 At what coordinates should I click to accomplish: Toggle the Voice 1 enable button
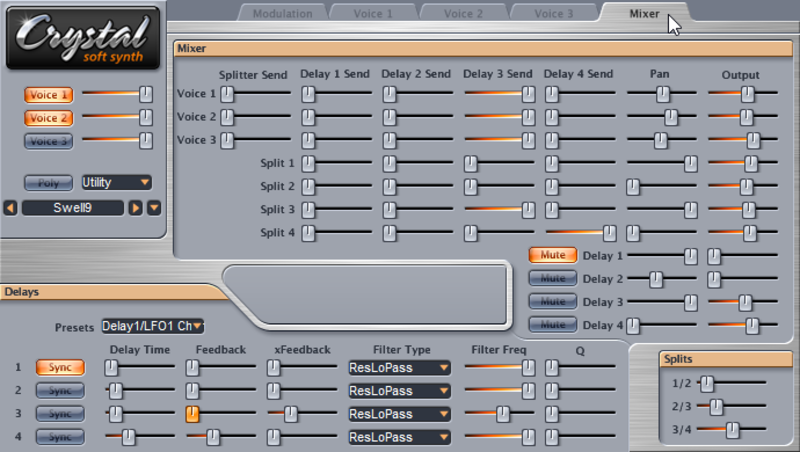pos(48,95)
